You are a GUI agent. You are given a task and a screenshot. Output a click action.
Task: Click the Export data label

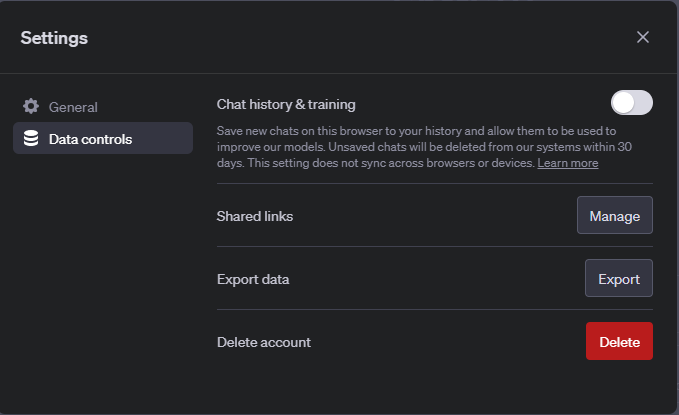tap(253, 279)
